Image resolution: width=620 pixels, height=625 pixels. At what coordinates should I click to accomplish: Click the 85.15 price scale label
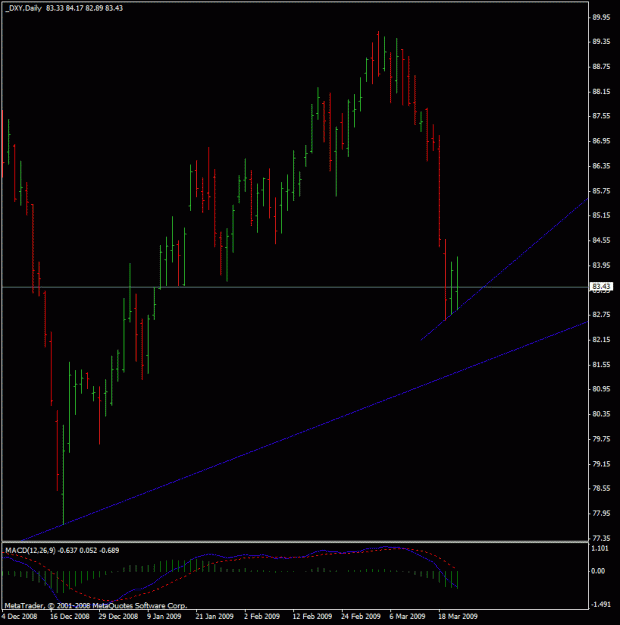[x=601, y=215]
